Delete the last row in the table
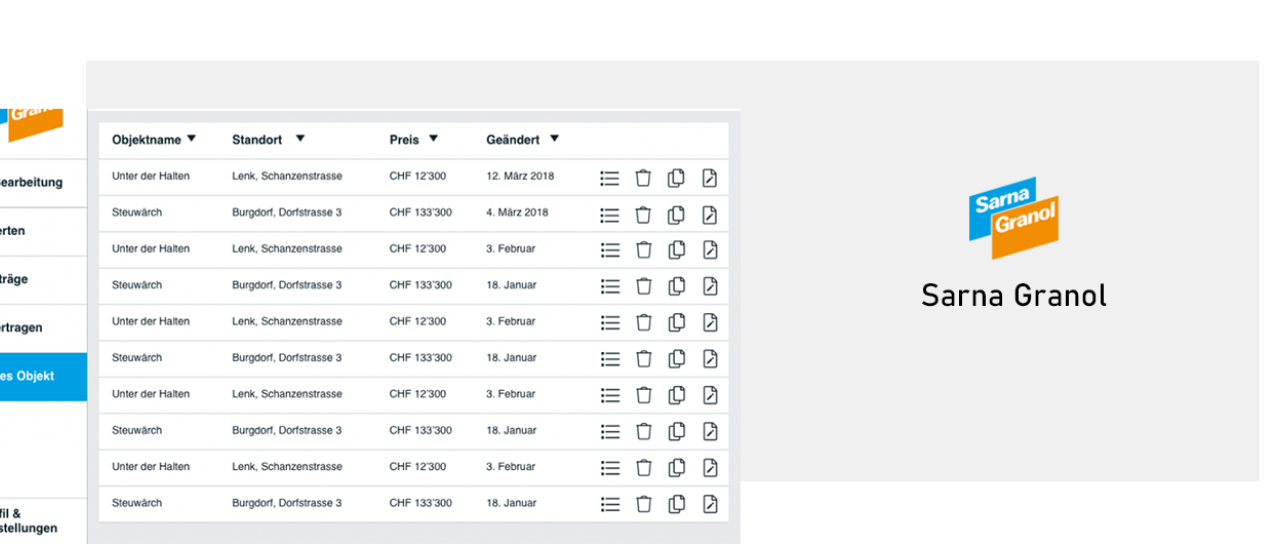The image size is (1280, 544). [643, 504]
